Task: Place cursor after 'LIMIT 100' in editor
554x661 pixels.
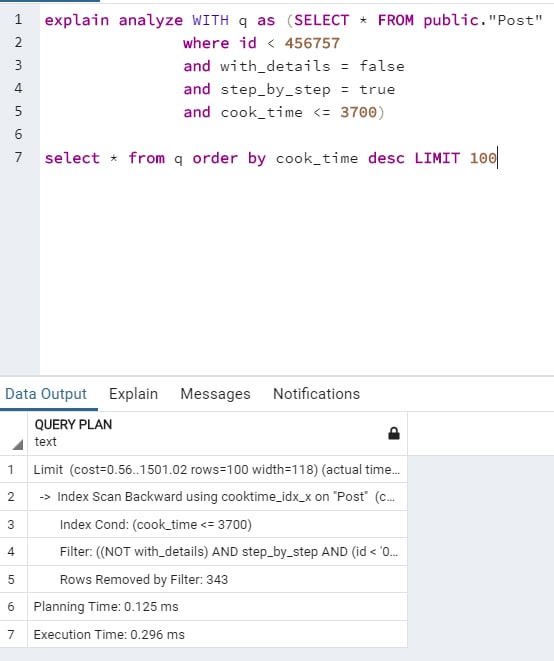Action: (x=498, y=158)
